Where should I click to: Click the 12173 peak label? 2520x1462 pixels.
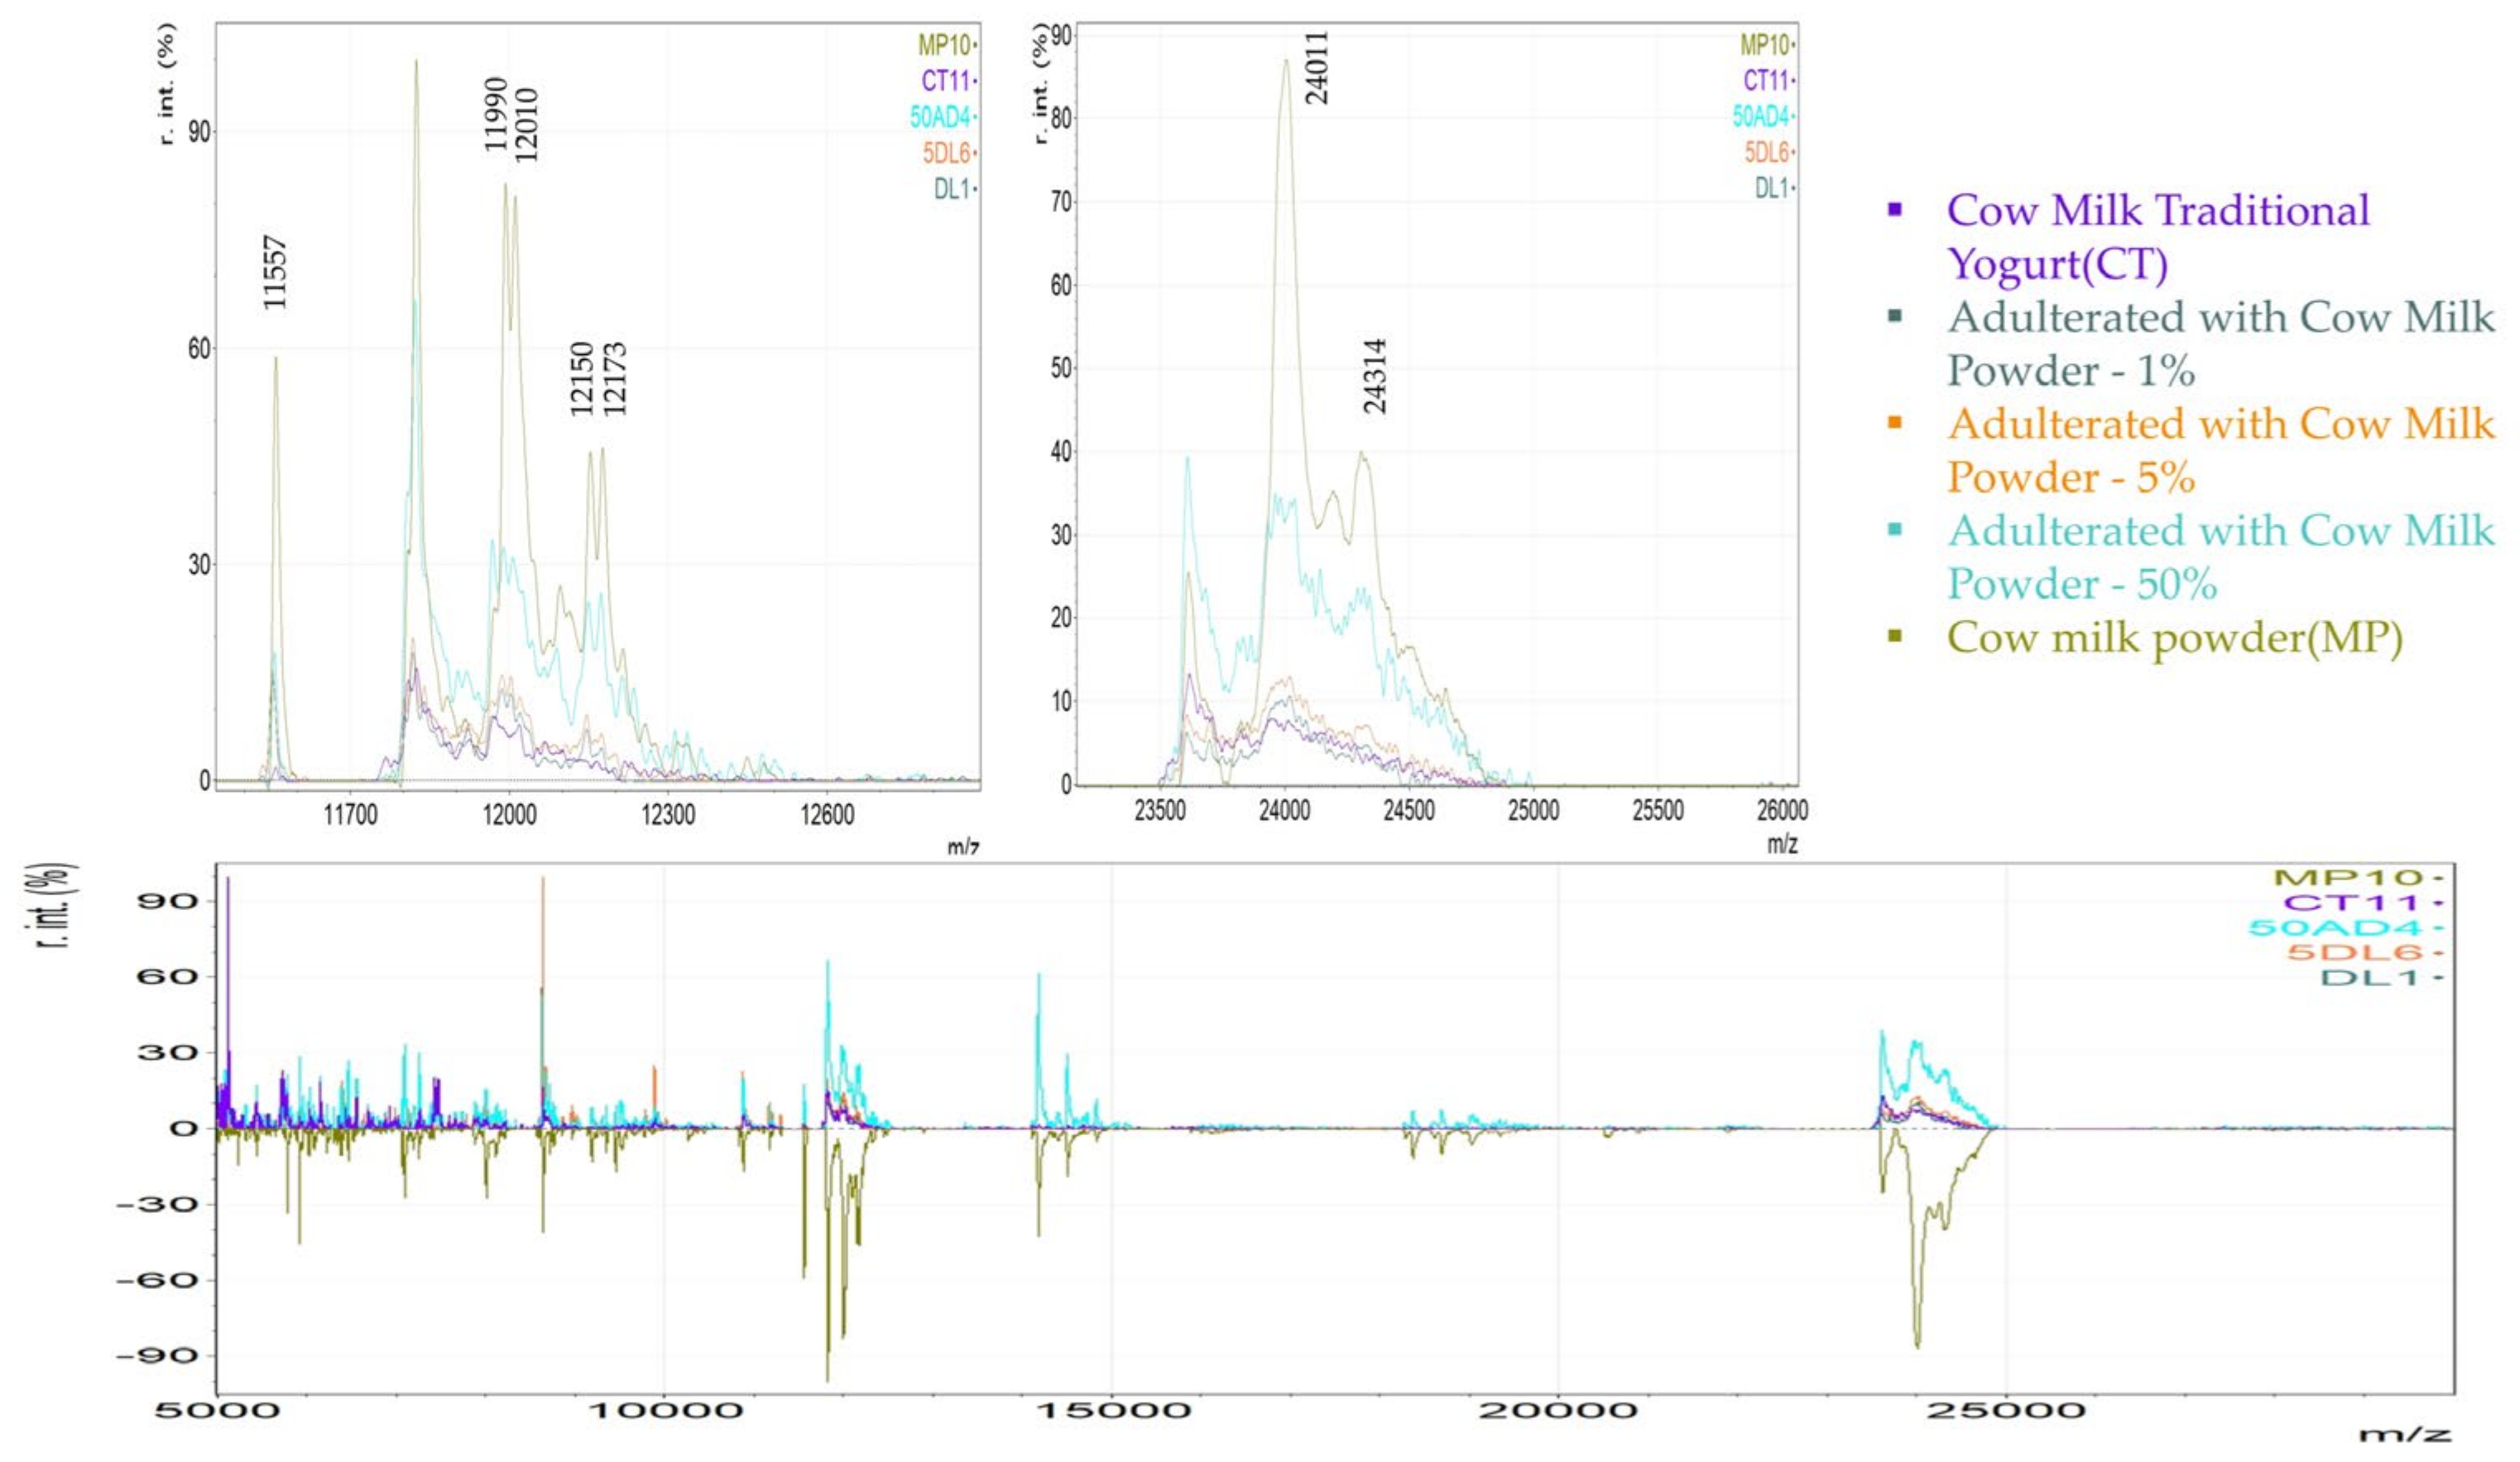click(615, 379)
